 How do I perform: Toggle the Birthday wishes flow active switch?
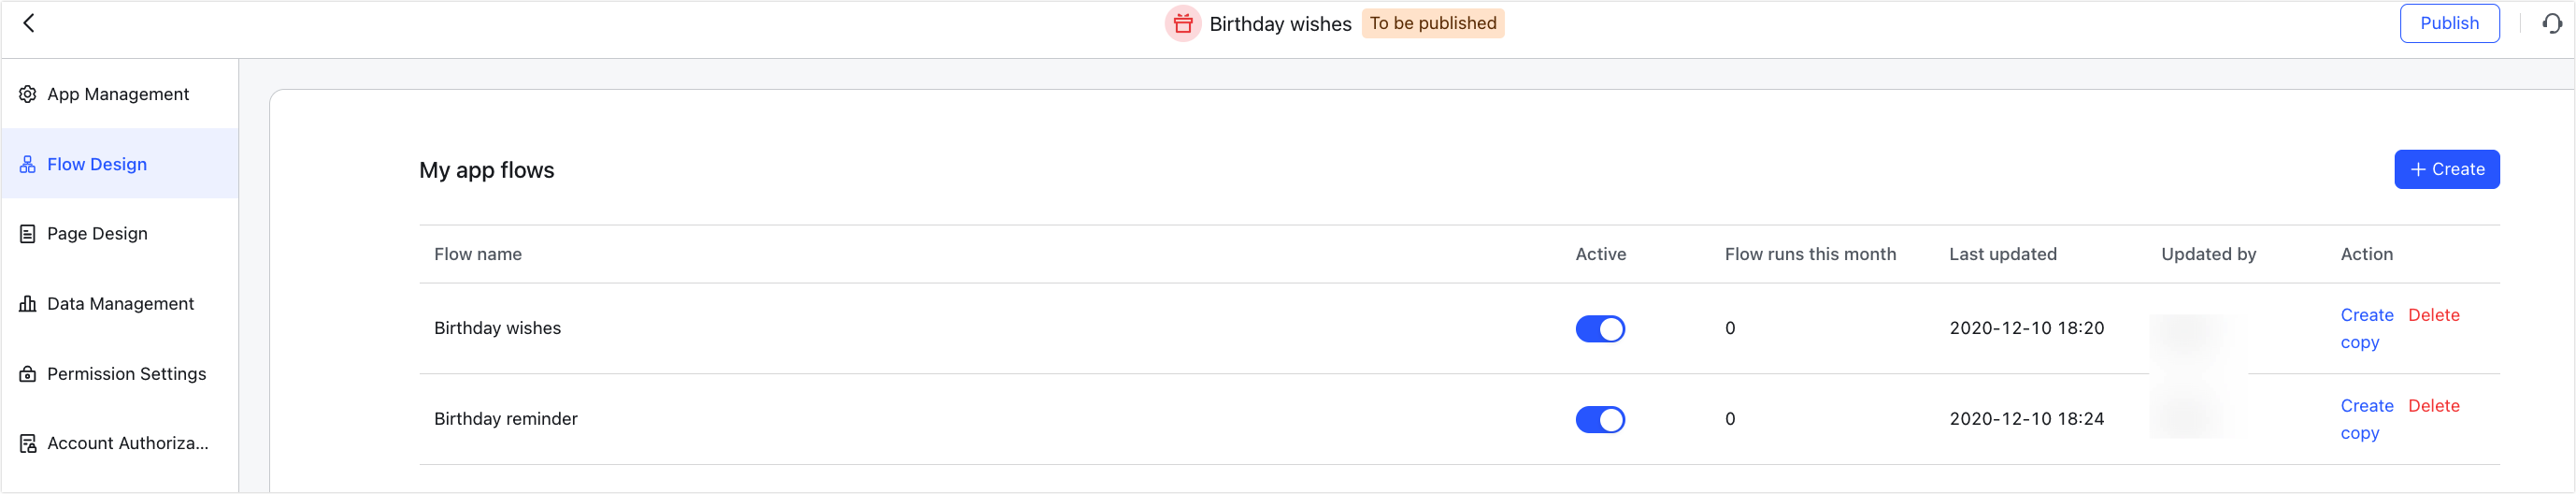1600,329
